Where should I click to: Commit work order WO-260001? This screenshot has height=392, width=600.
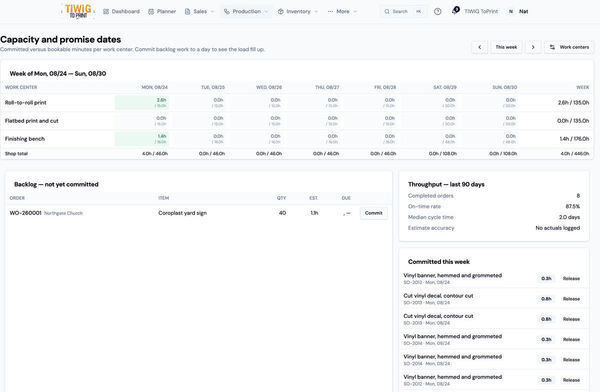pos(373,213)
